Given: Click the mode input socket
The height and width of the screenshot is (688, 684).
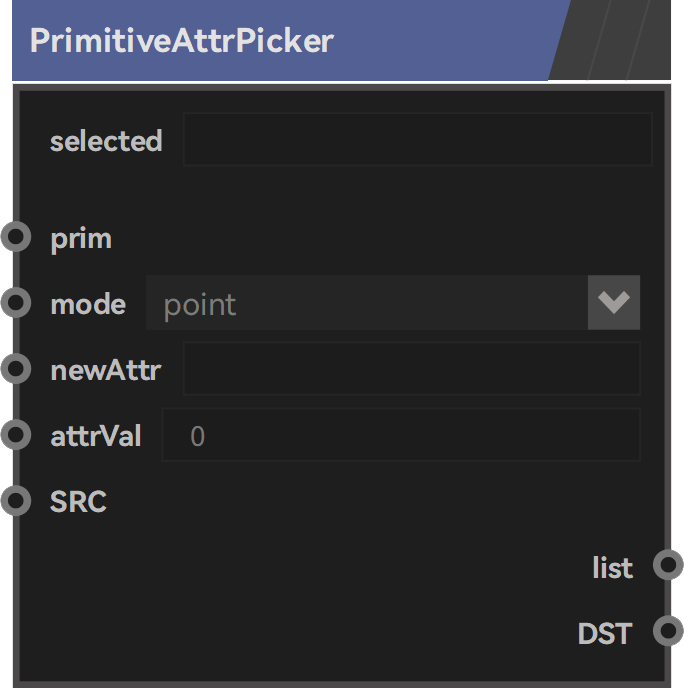Looking at the screenshot, I should [16, 302].
